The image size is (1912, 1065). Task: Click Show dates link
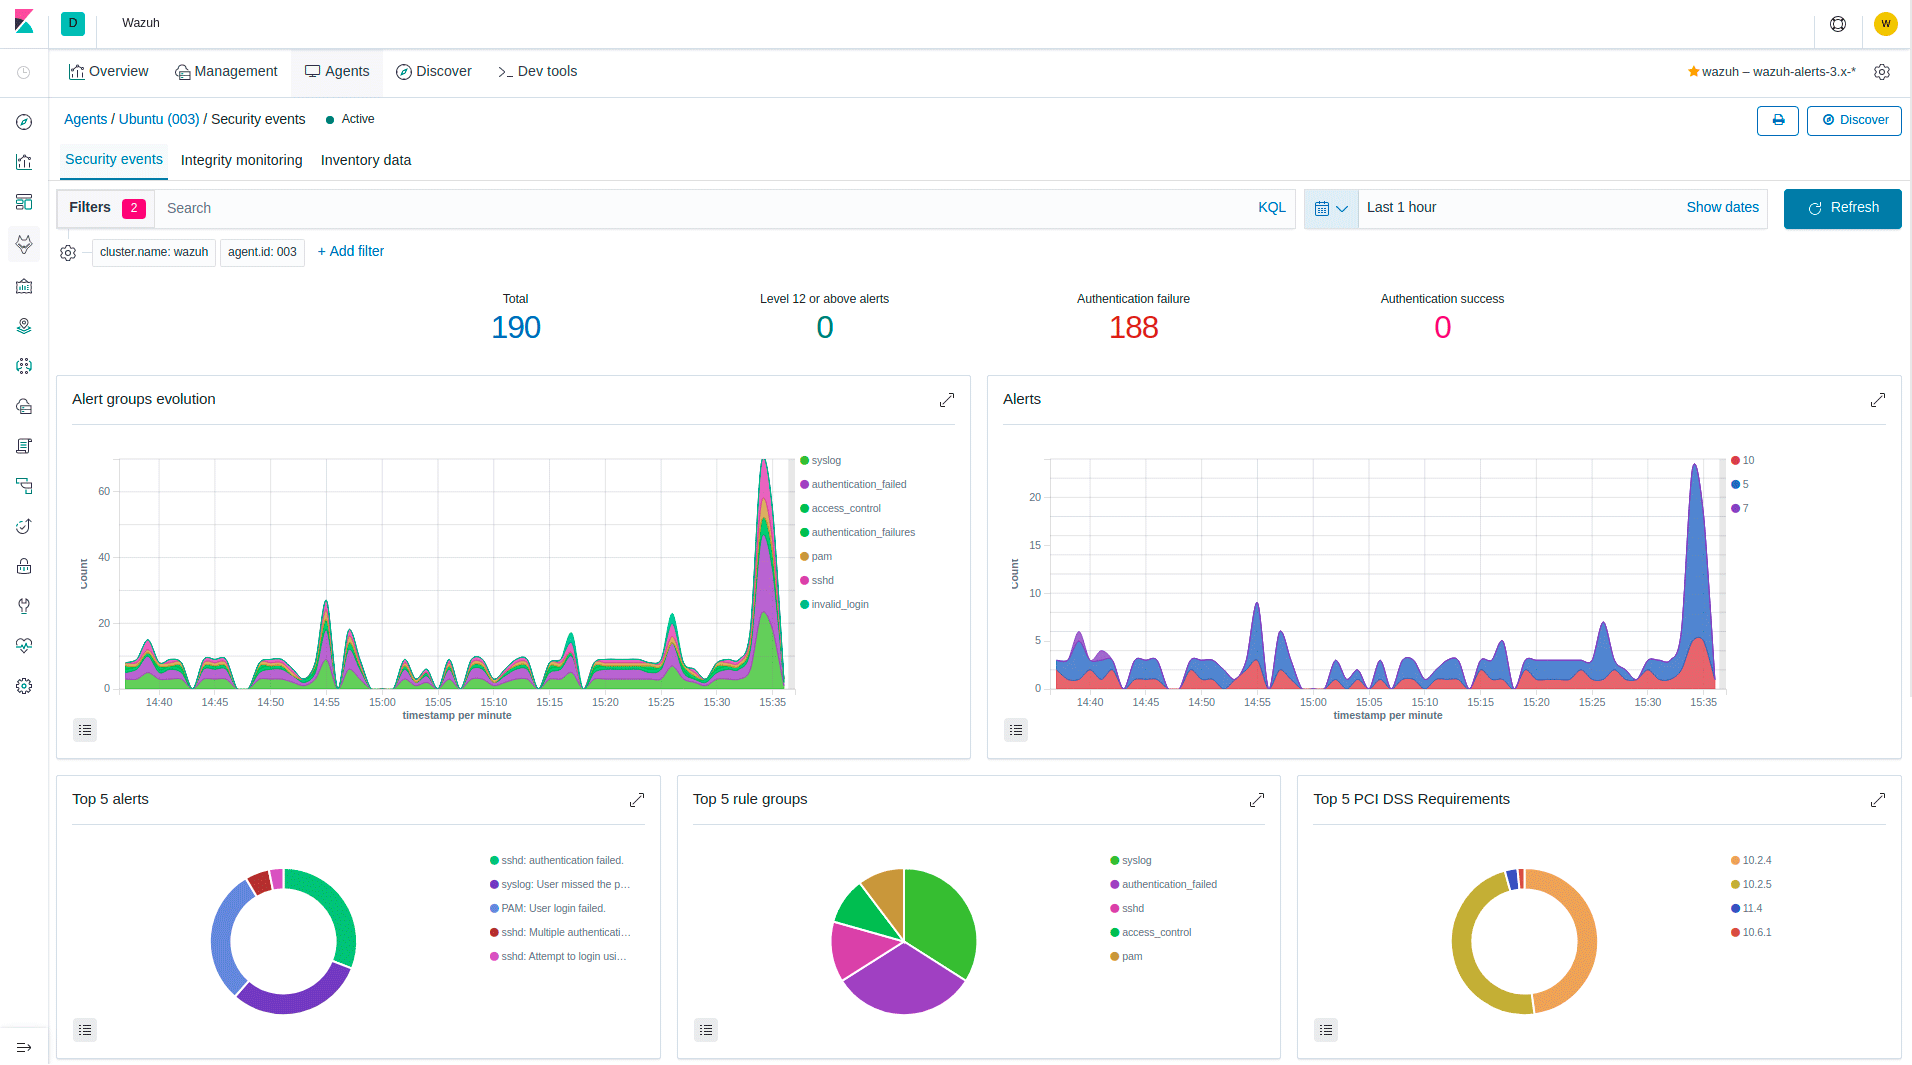(1722, 208)
